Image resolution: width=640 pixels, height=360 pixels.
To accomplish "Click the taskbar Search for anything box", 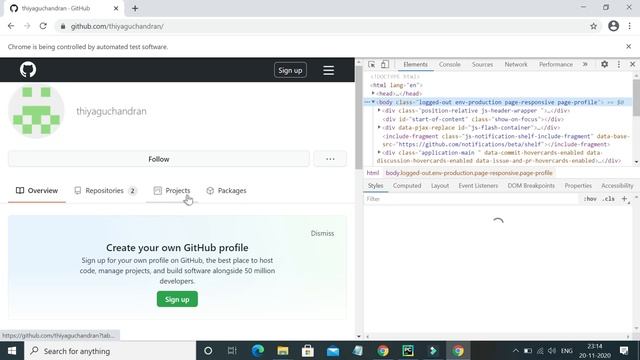I will click(110, 351).
